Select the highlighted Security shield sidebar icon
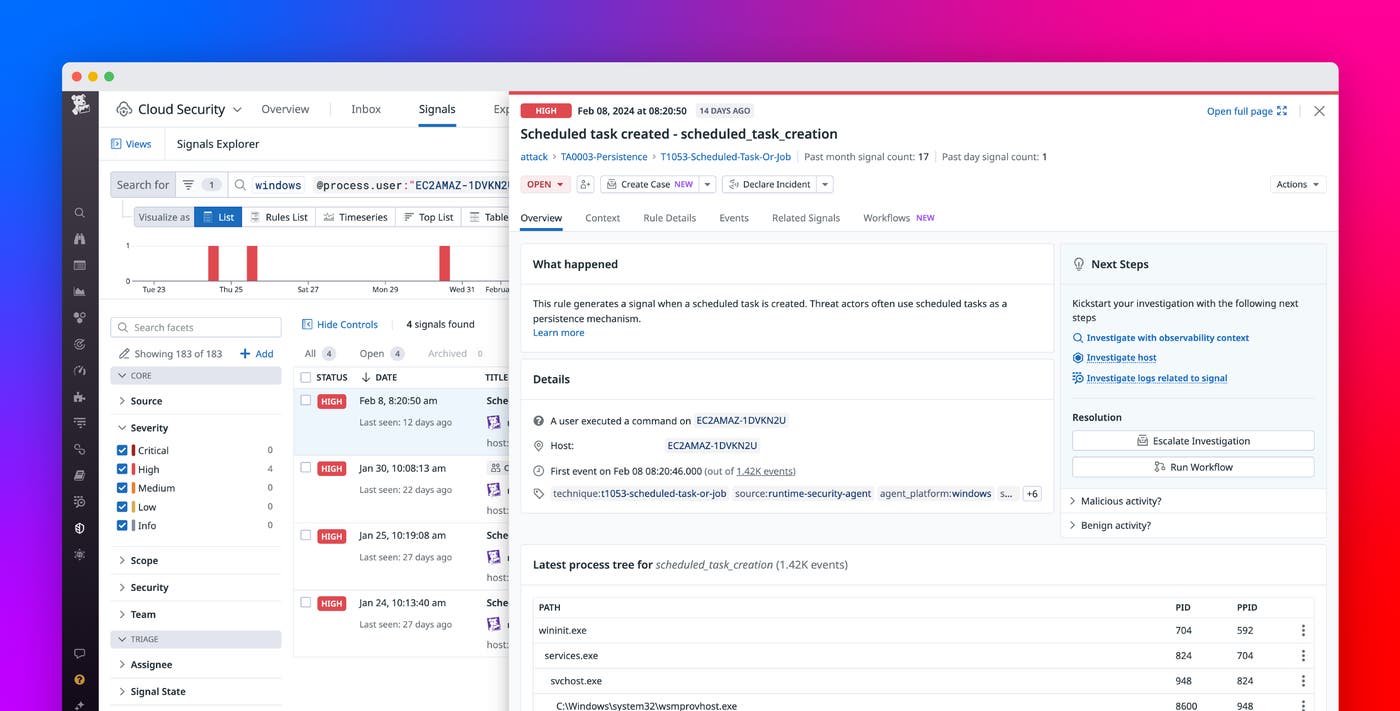The width and height of the screenshot is (1400, 711). point(80,527)
